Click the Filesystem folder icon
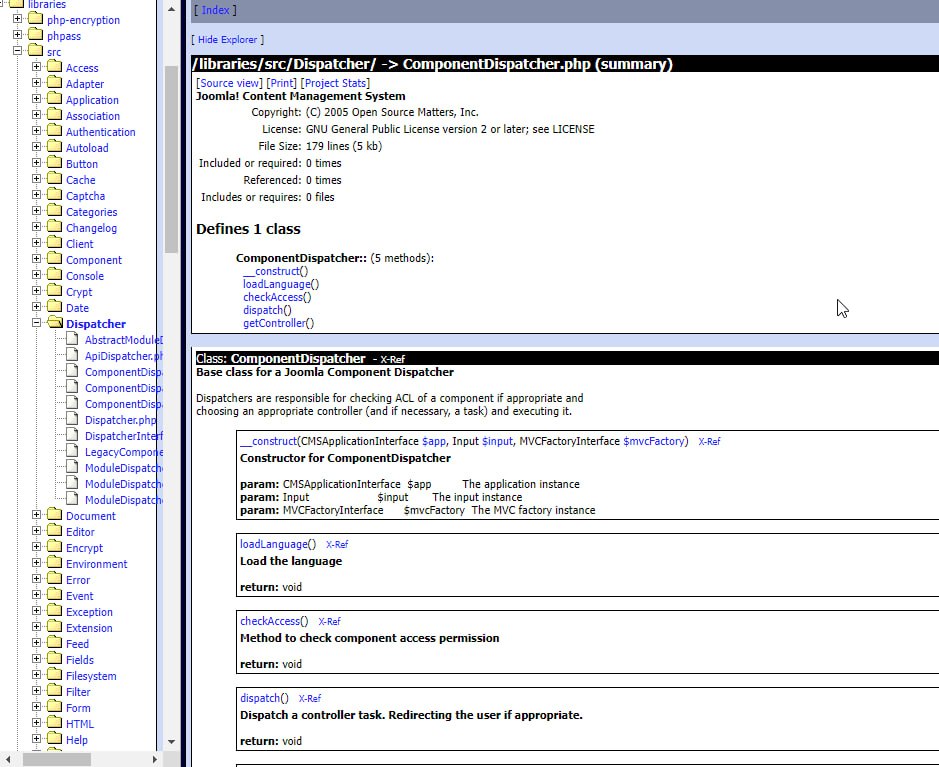939x767 pixels. coord(54,675)
